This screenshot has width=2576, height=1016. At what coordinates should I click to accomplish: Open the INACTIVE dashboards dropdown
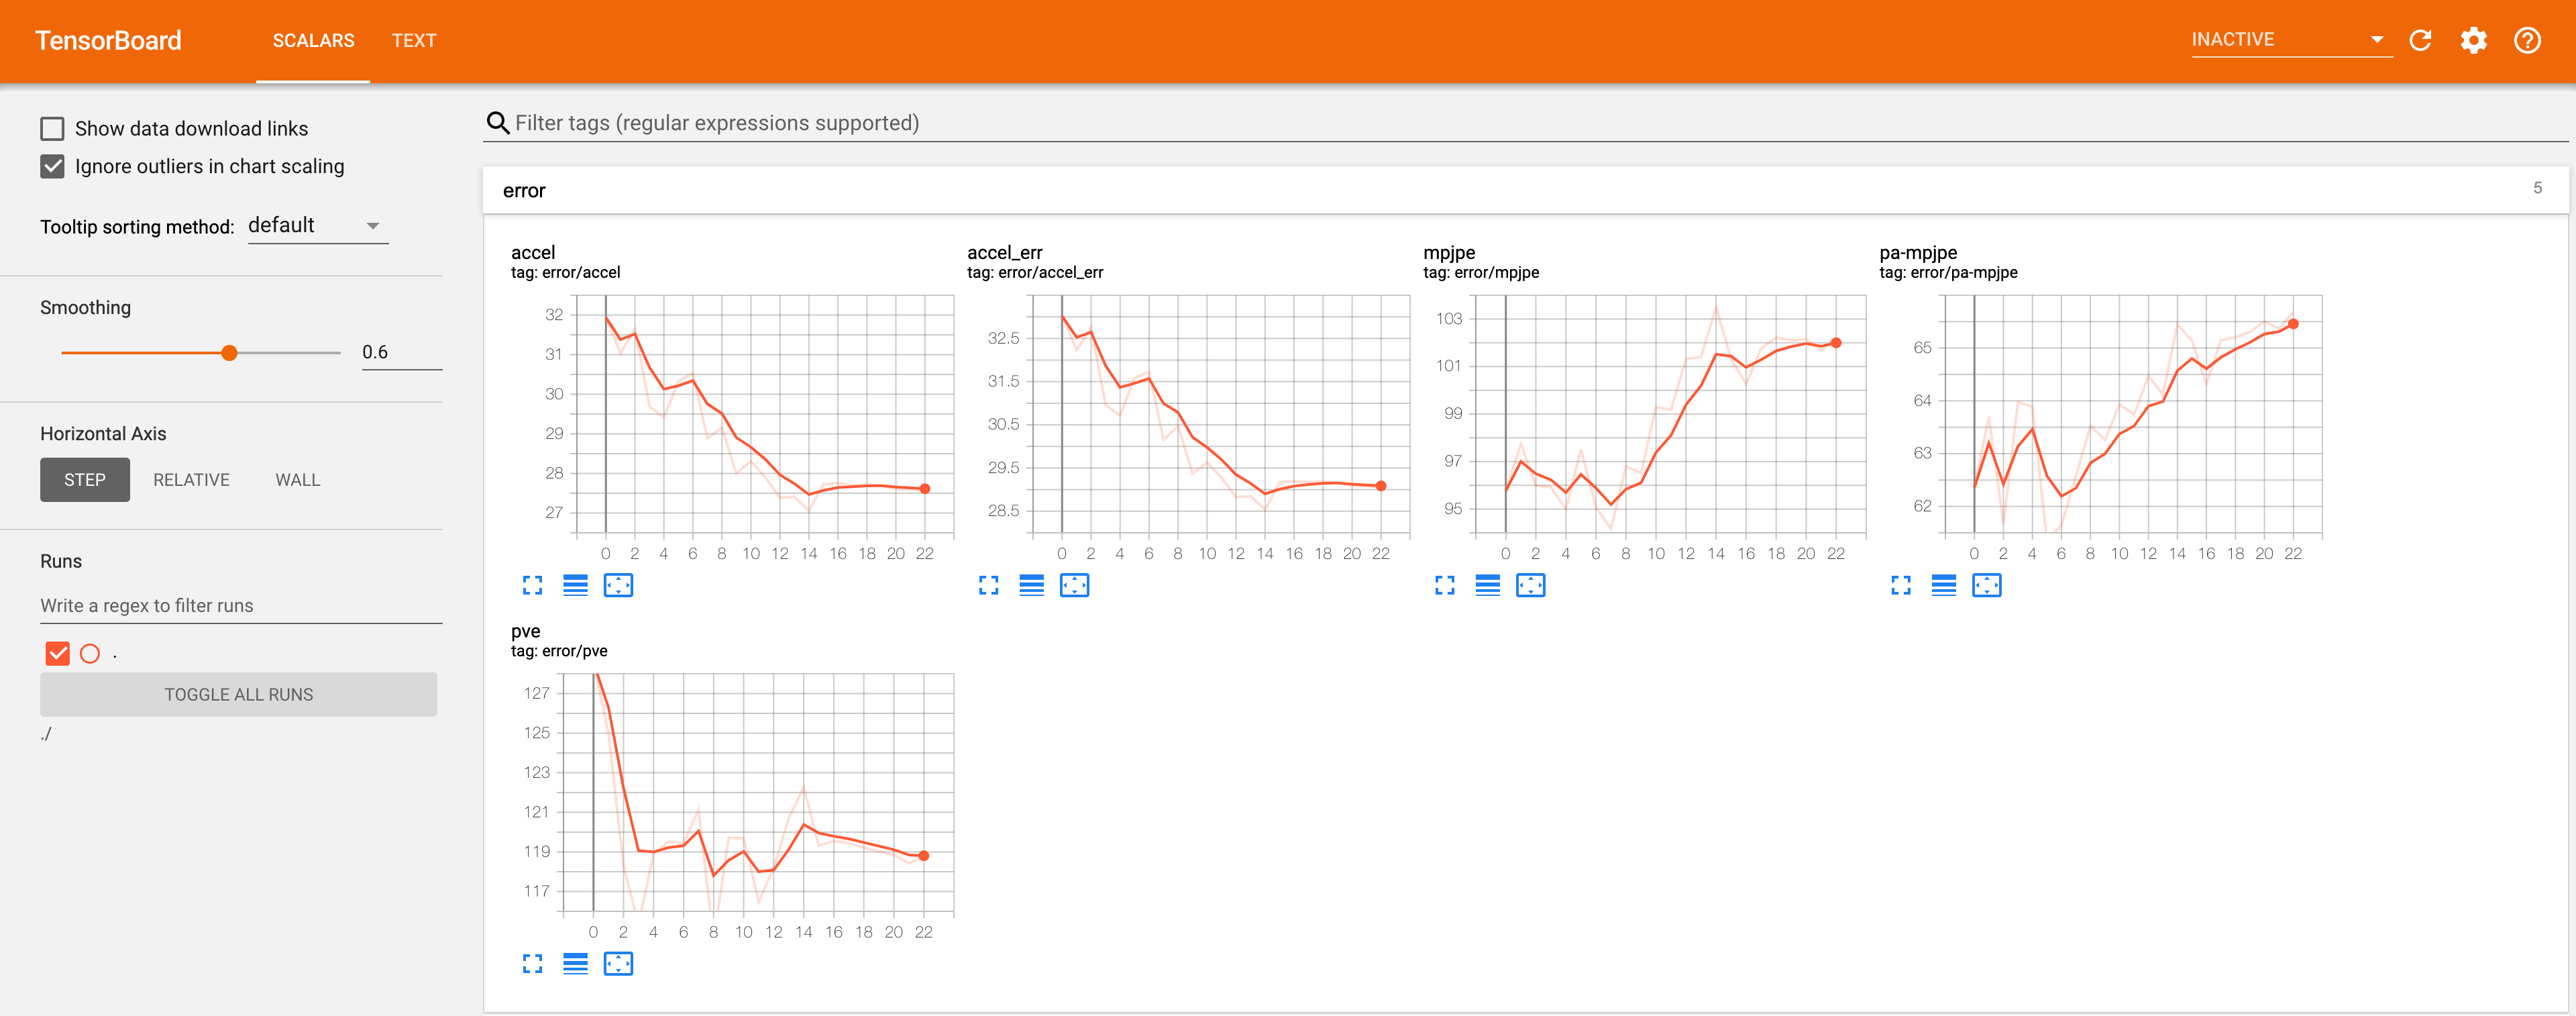click(2290, 40)
